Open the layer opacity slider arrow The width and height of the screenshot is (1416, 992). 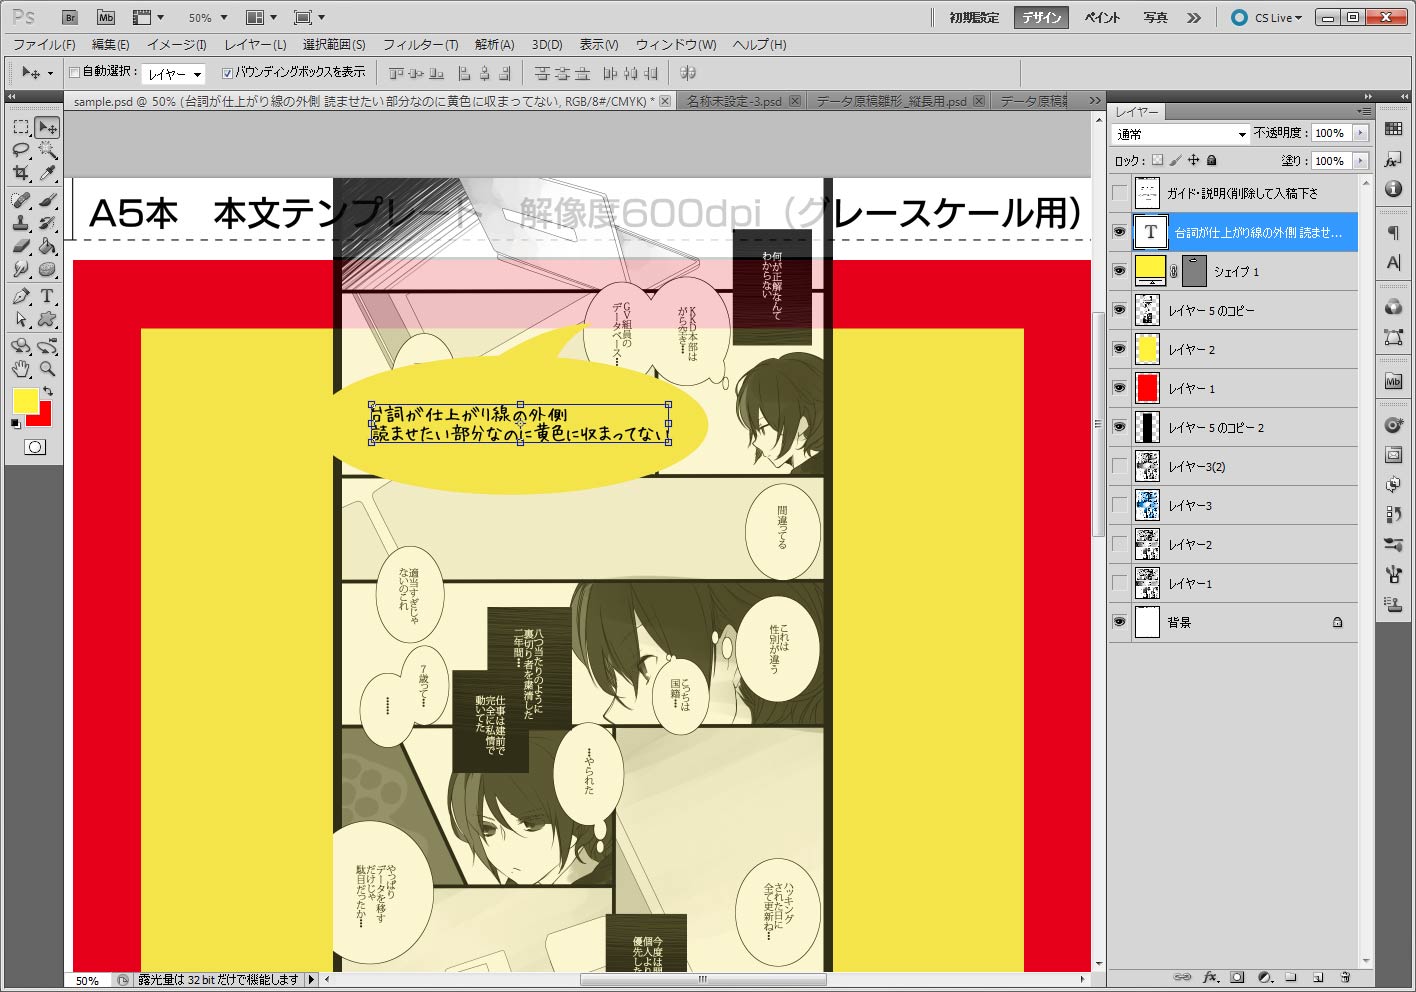pos(1360,133)
